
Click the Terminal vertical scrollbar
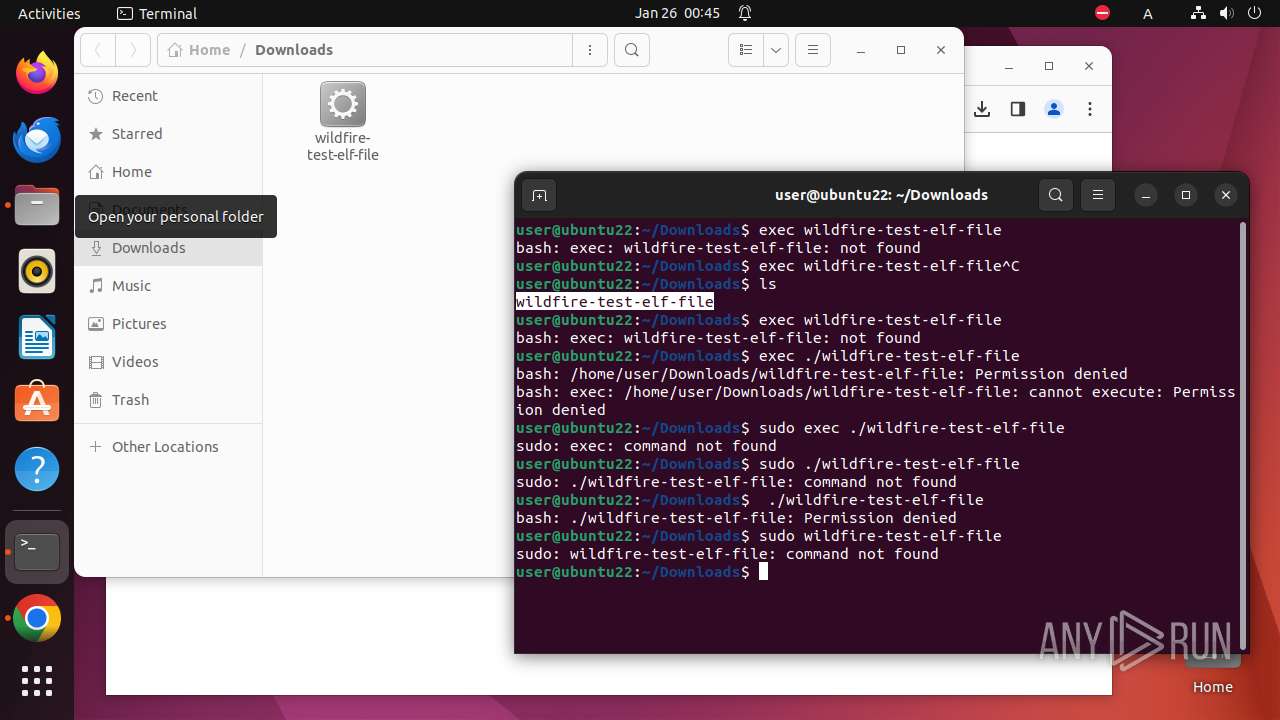coord(1243,434)
